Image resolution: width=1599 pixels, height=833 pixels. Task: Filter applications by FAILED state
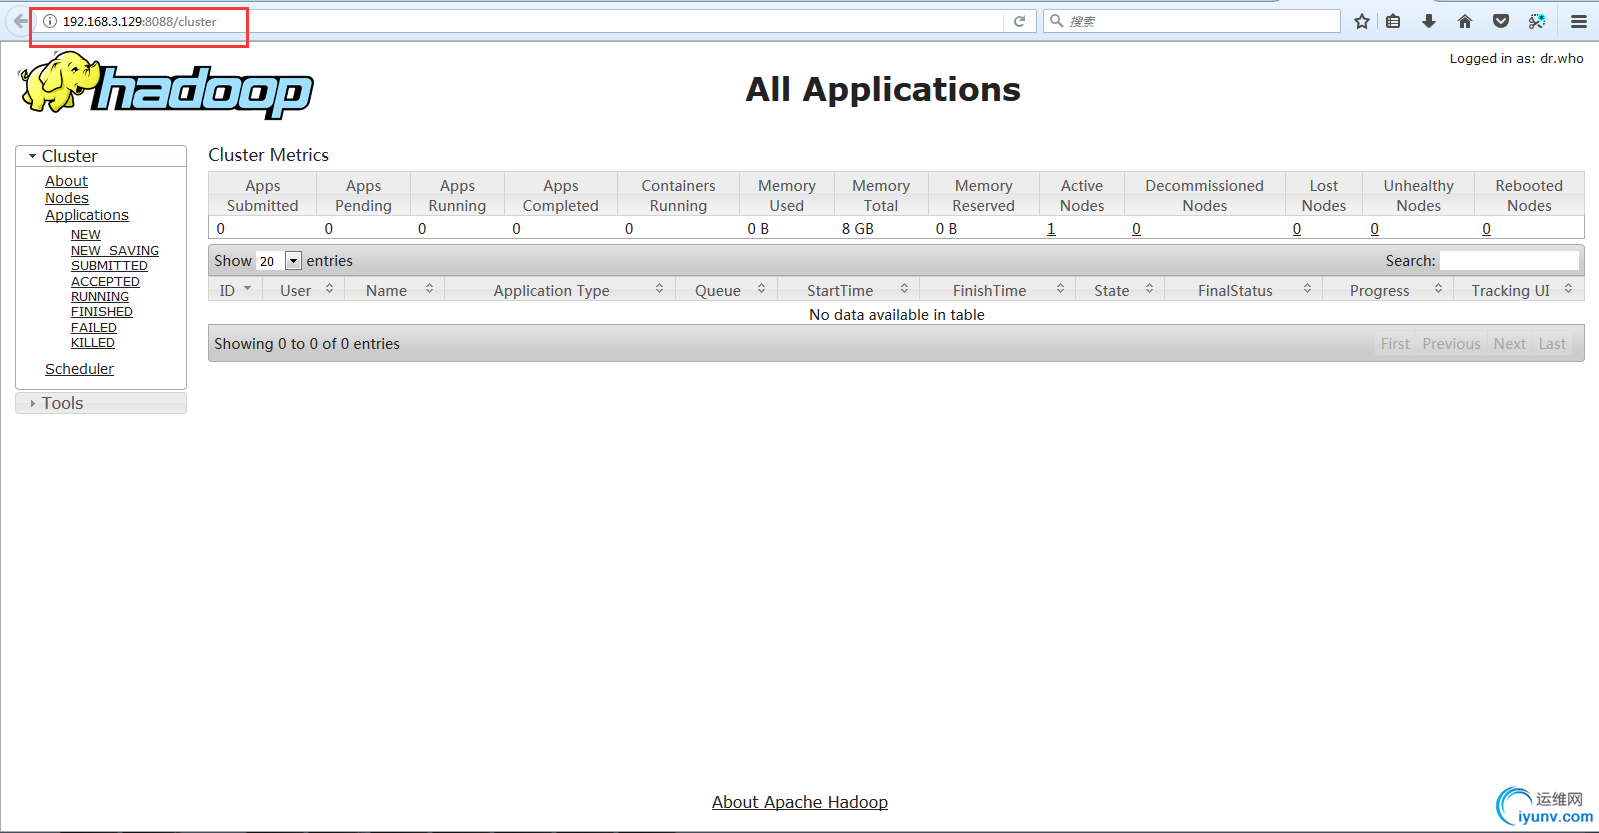94,328
